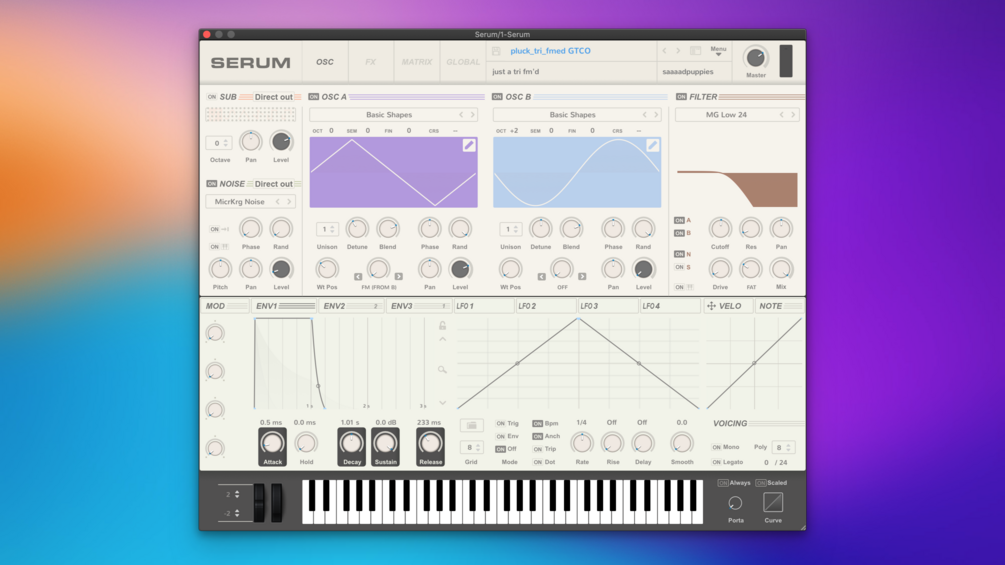The image size is (1005, 565).
Task: Toggle LFO Bpm sync switch
Action: click(x=537, y=423)
